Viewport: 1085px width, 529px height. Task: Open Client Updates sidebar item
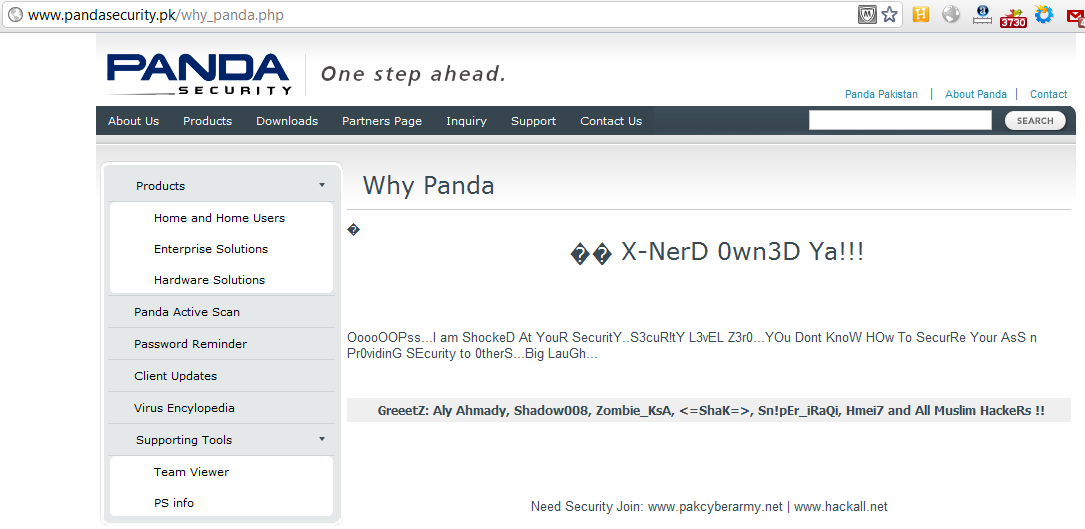point(176,376)
